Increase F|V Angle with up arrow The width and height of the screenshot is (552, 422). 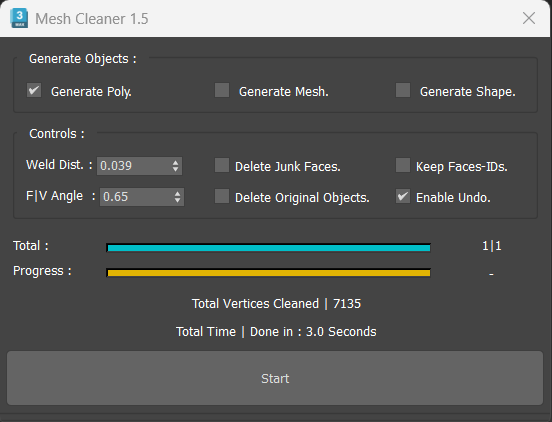178,193
